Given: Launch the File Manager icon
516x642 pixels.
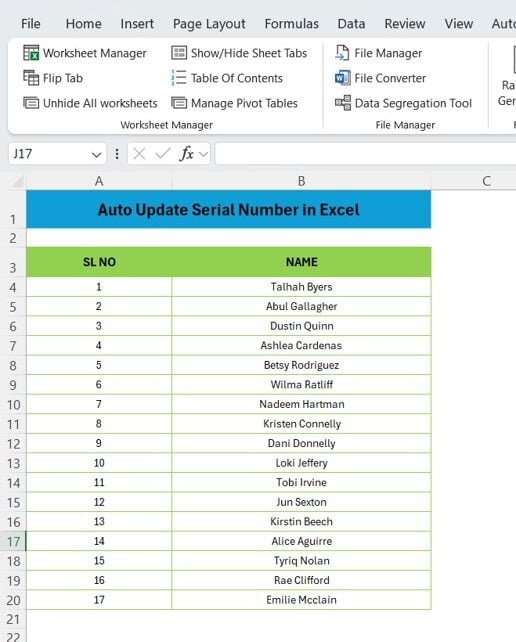Looking at the screenshot, I should tap(342, 53).
